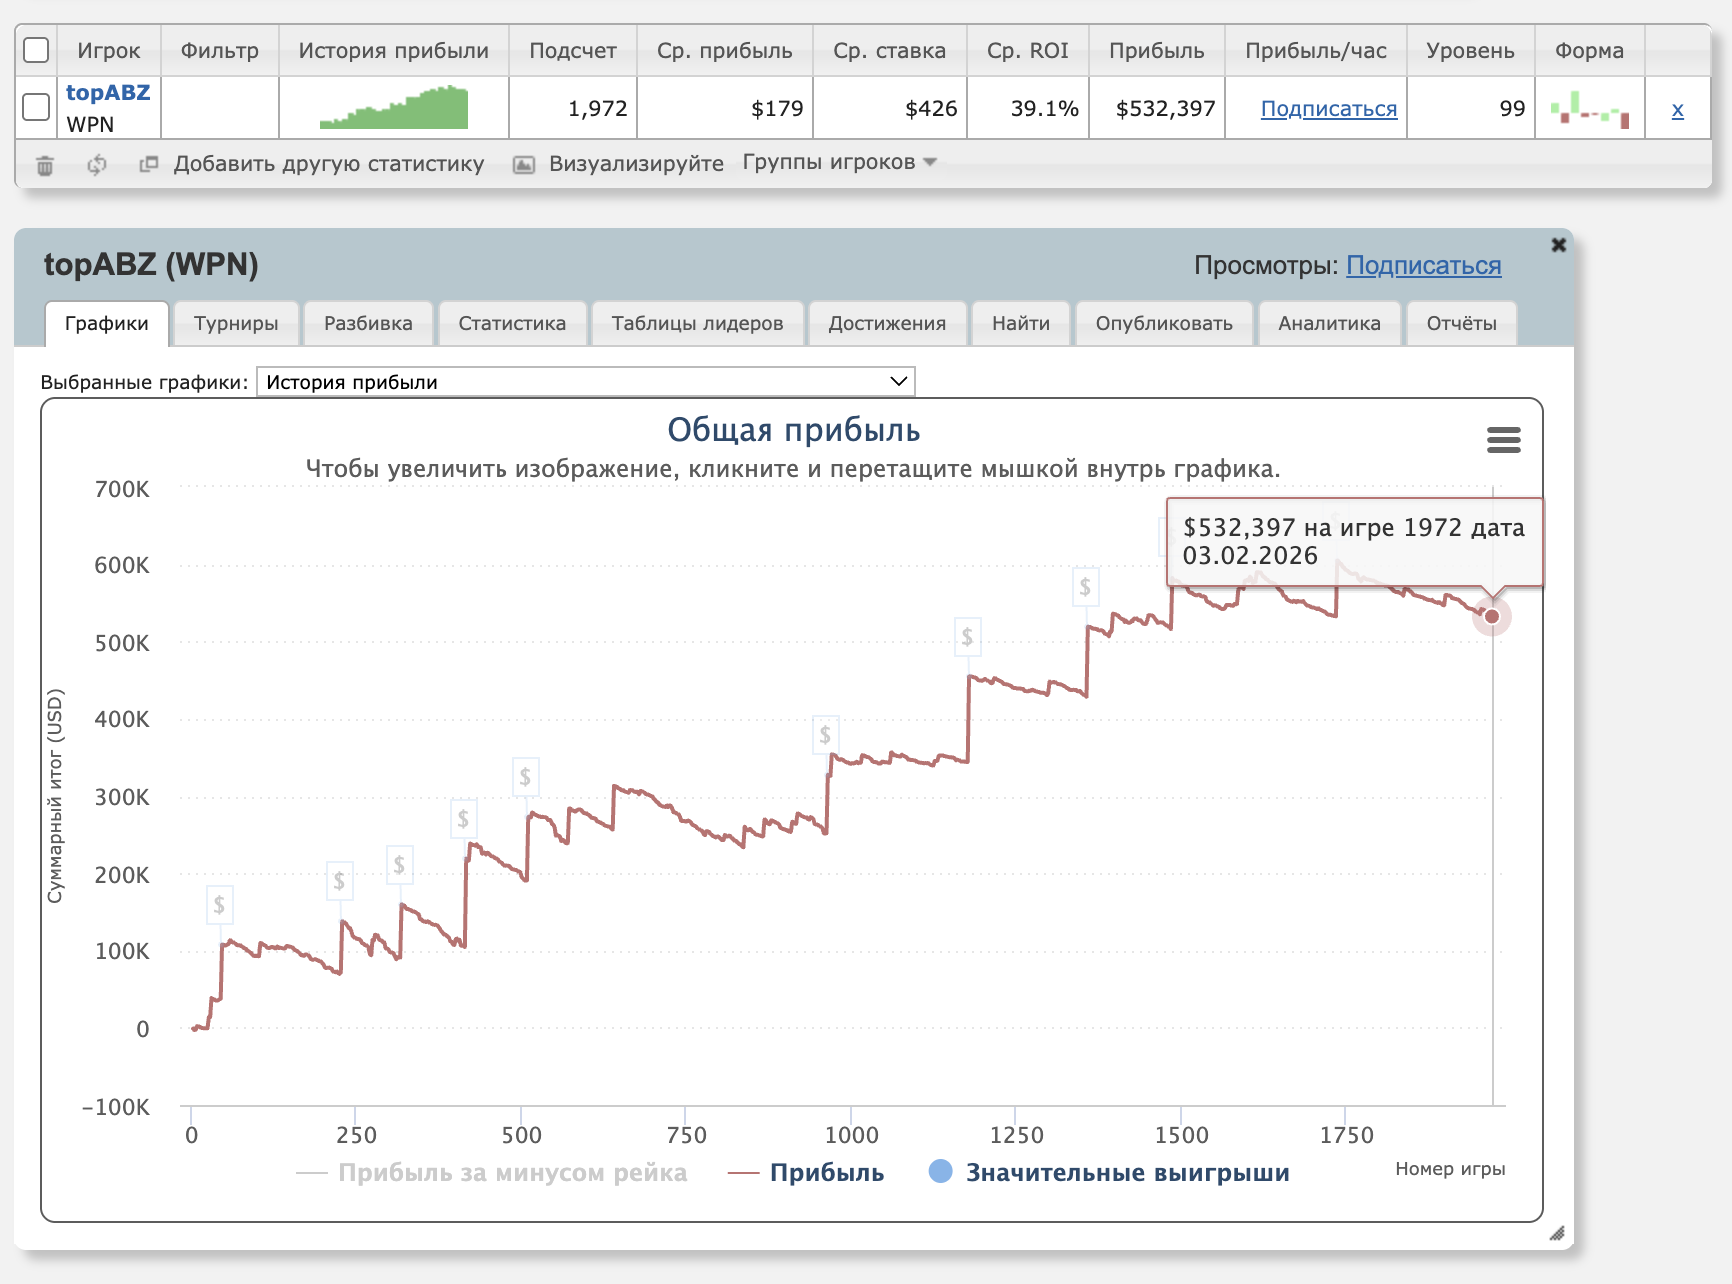Check the topABZ row checkbox

(x=36, y=107)
